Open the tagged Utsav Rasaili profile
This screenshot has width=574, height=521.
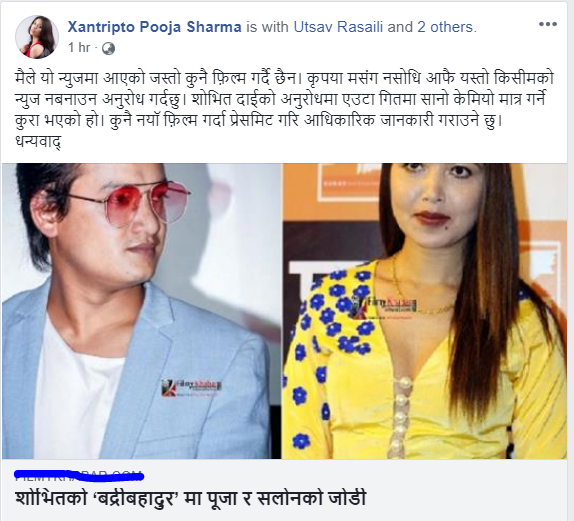[338, 27]
